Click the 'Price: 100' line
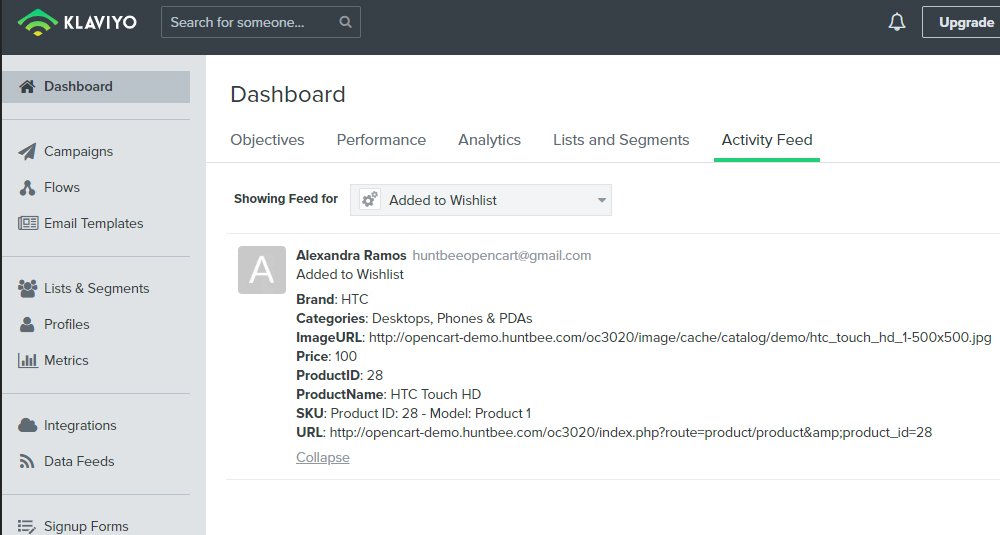Viewport: 1000px width, 535px height. coord(327,356)
